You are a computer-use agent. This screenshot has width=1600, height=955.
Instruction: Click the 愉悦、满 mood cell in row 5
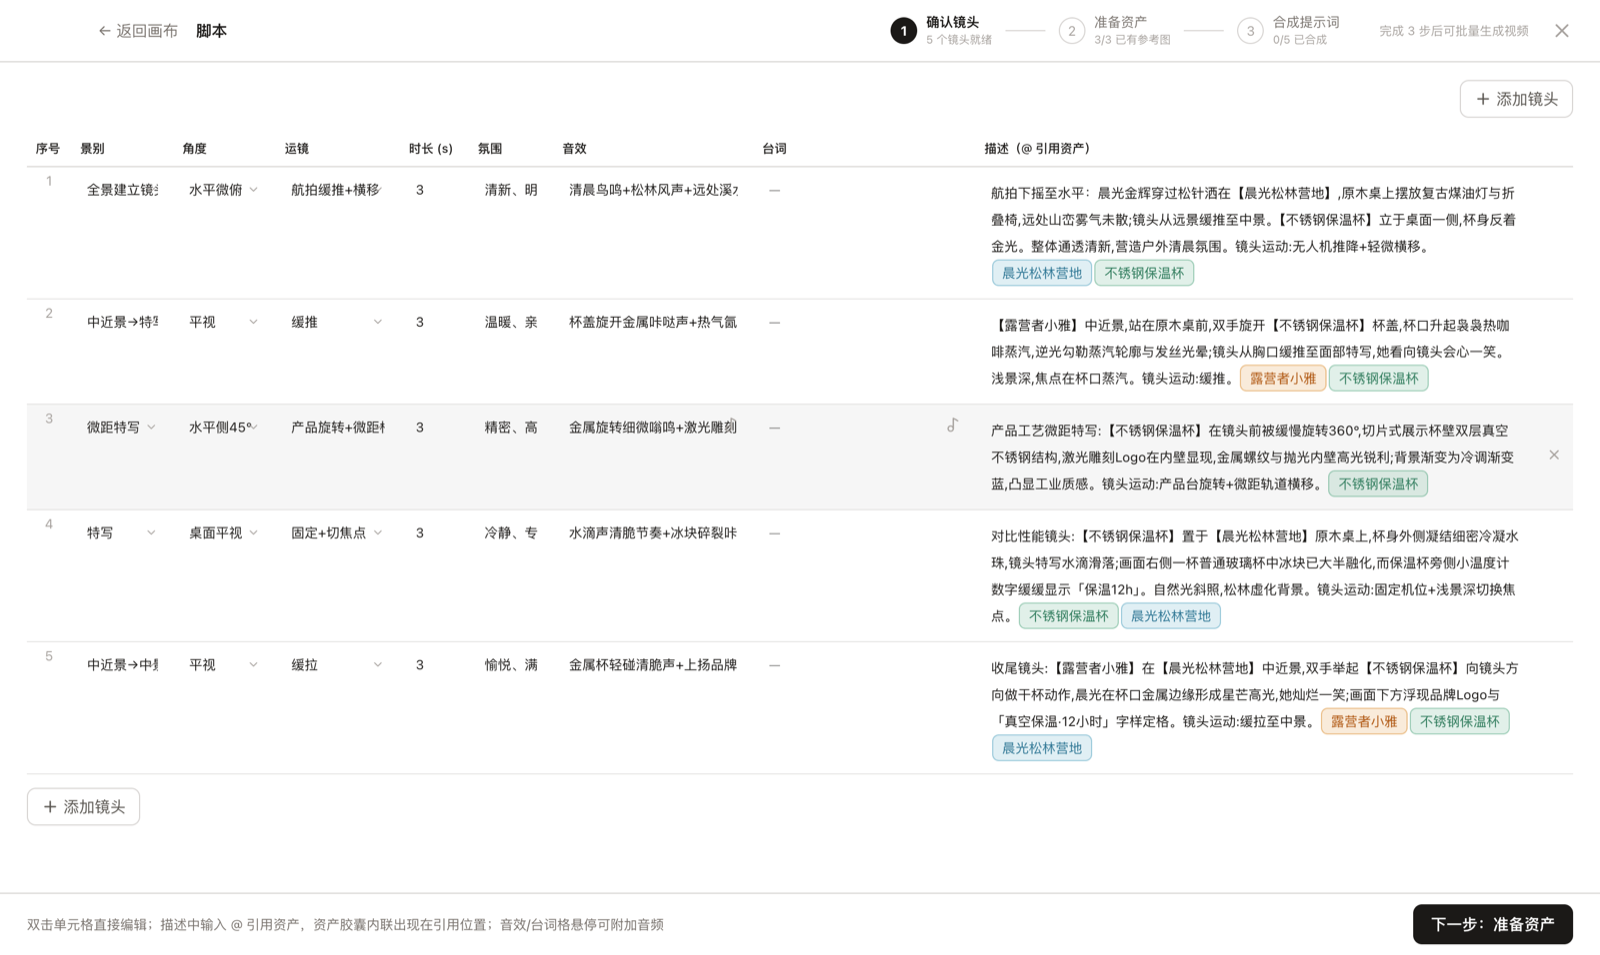pos(511,665)
